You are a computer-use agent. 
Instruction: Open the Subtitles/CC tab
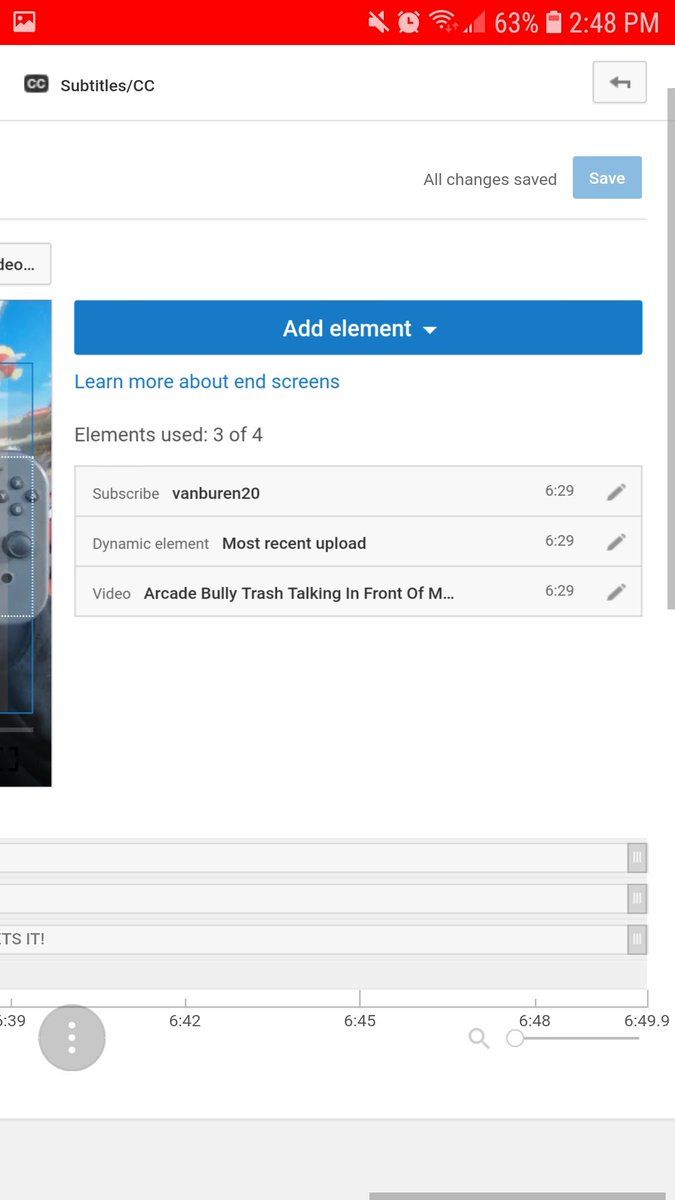[x=89, y=85]
